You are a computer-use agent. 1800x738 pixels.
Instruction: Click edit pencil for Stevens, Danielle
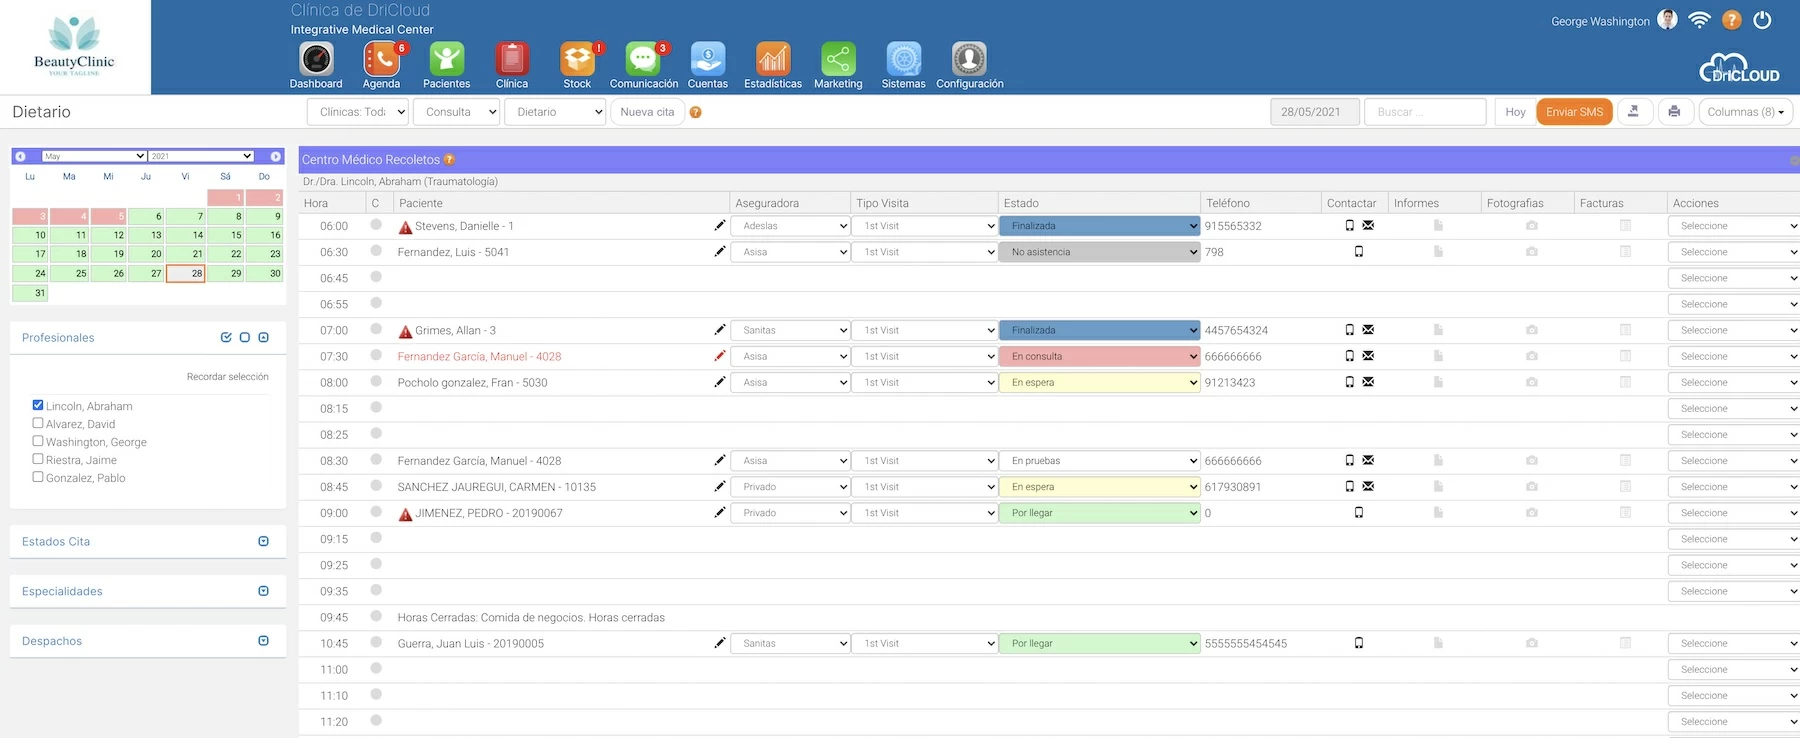pos(719,226)
